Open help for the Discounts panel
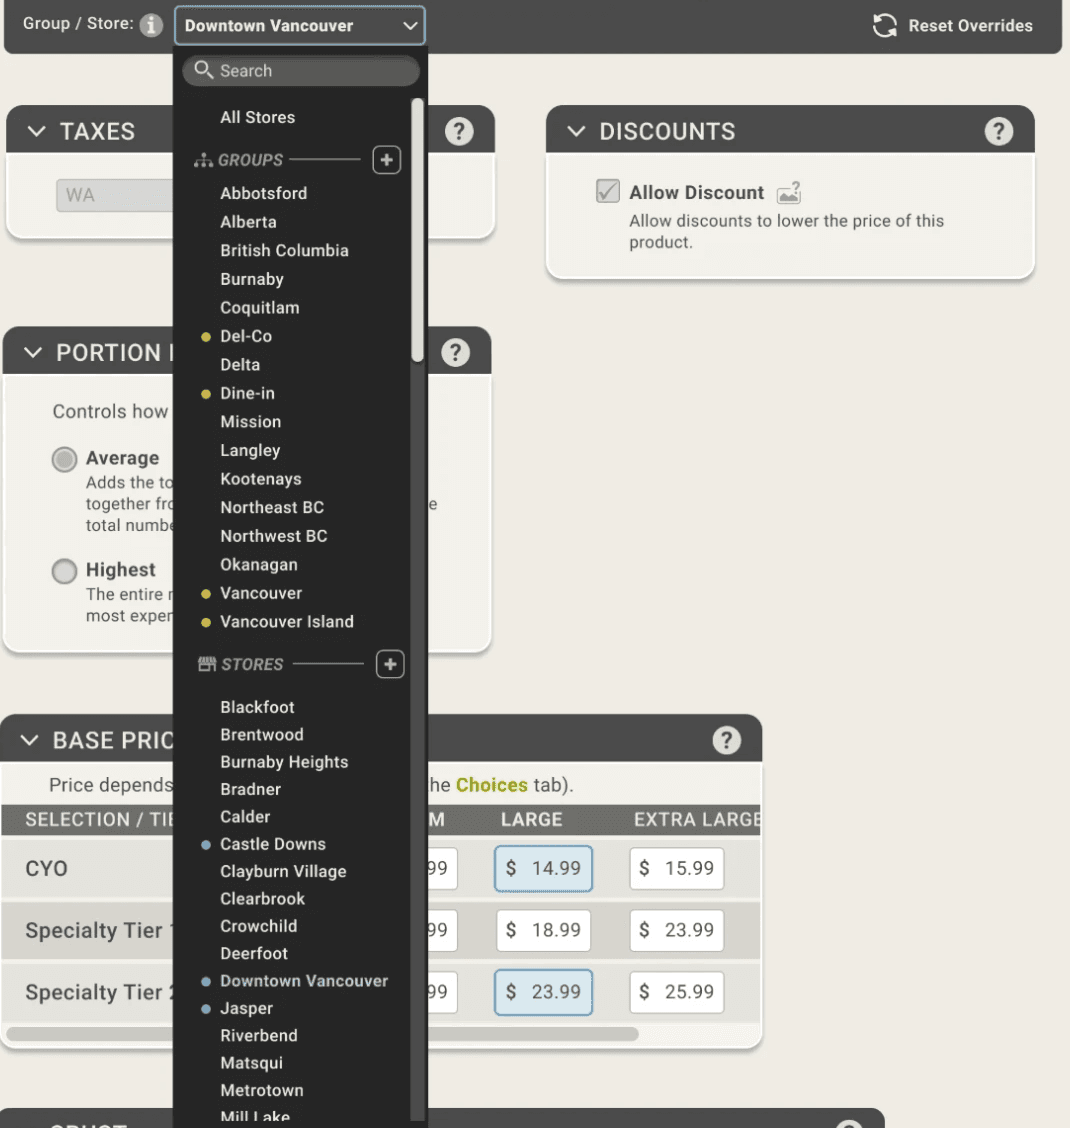This screenshot has width=1070, height=1128. [x=999, y=131]
